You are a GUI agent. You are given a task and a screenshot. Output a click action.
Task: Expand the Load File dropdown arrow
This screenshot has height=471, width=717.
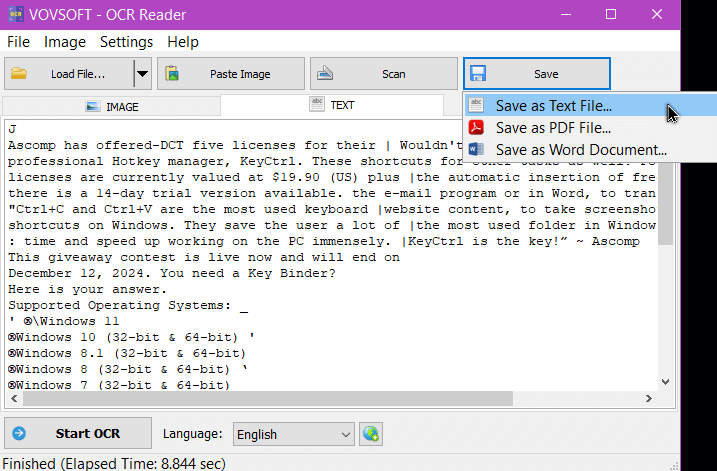pos(143,74)
